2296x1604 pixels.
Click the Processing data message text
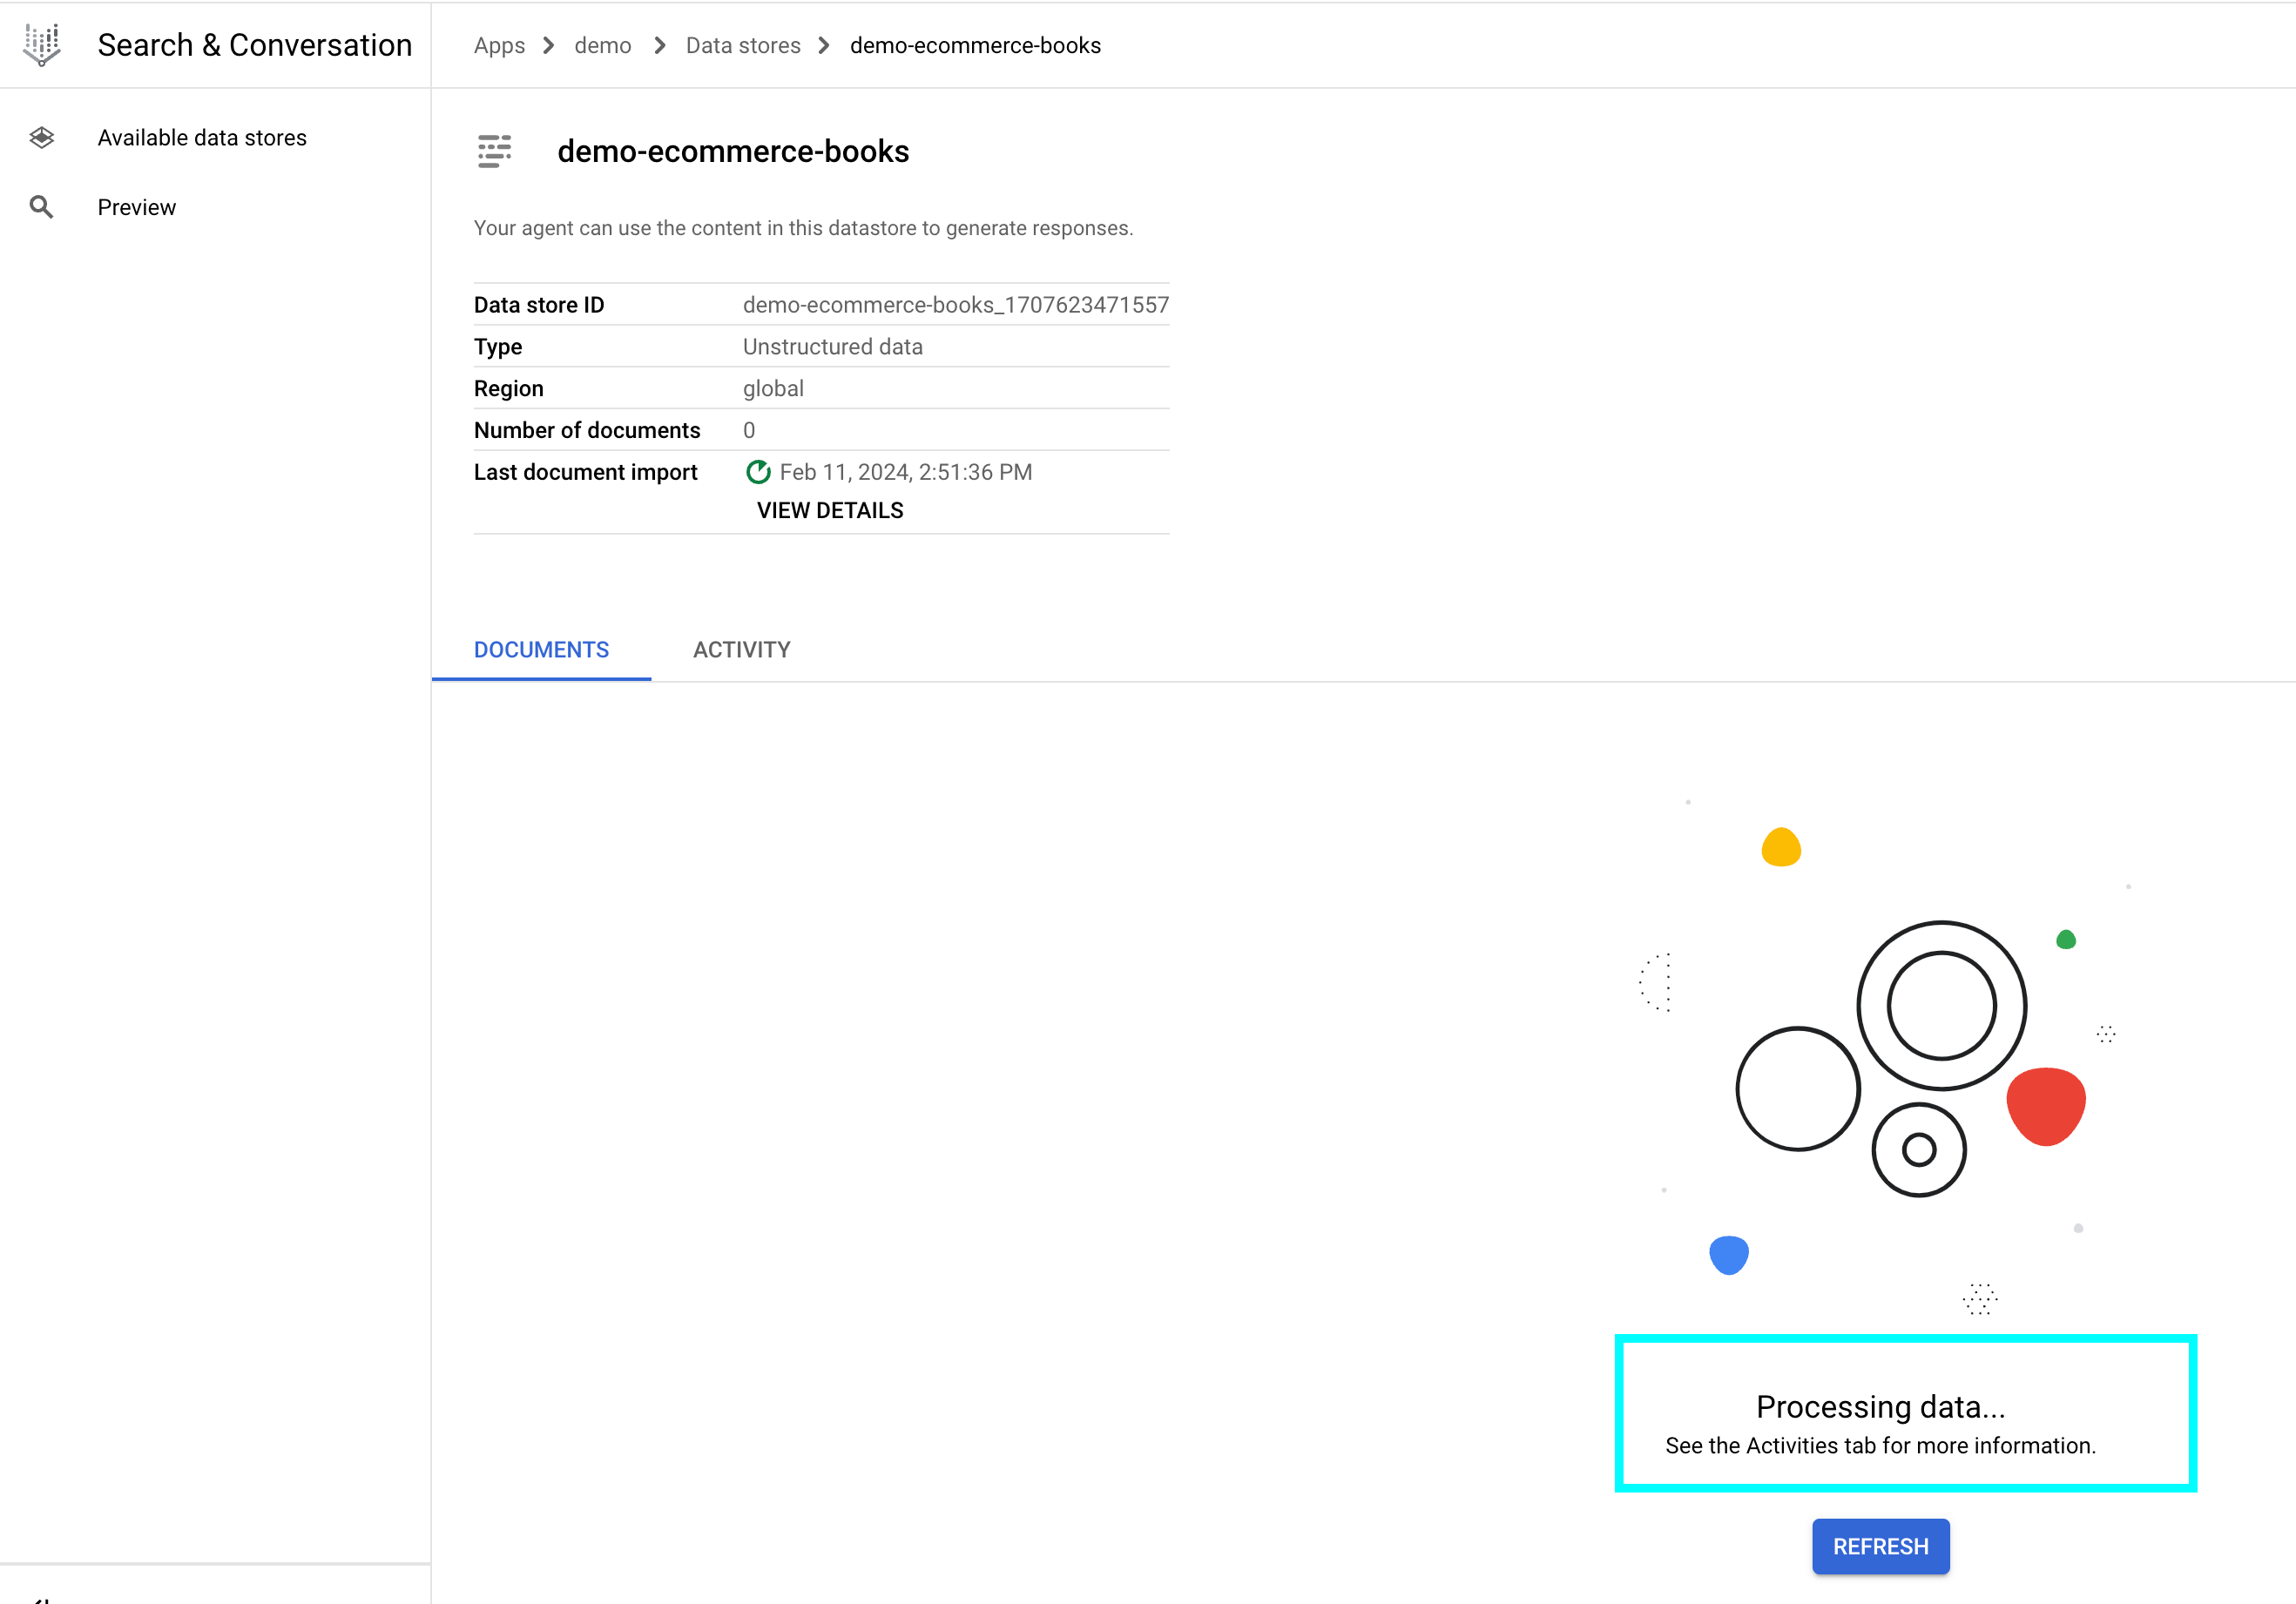(x=1880, y=1407)
